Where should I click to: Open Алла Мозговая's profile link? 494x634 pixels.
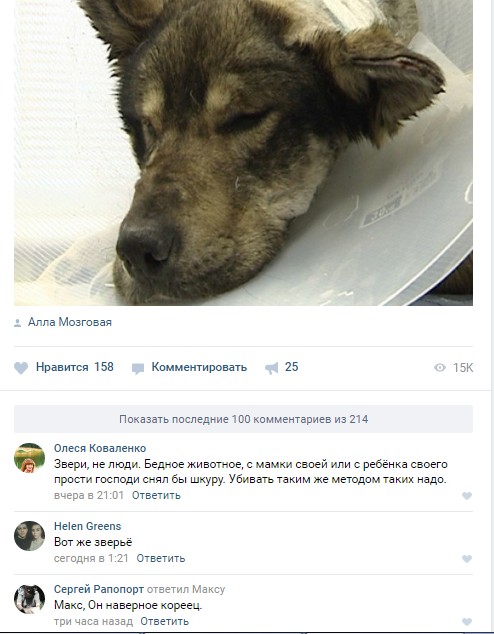(x=70, y=322)
